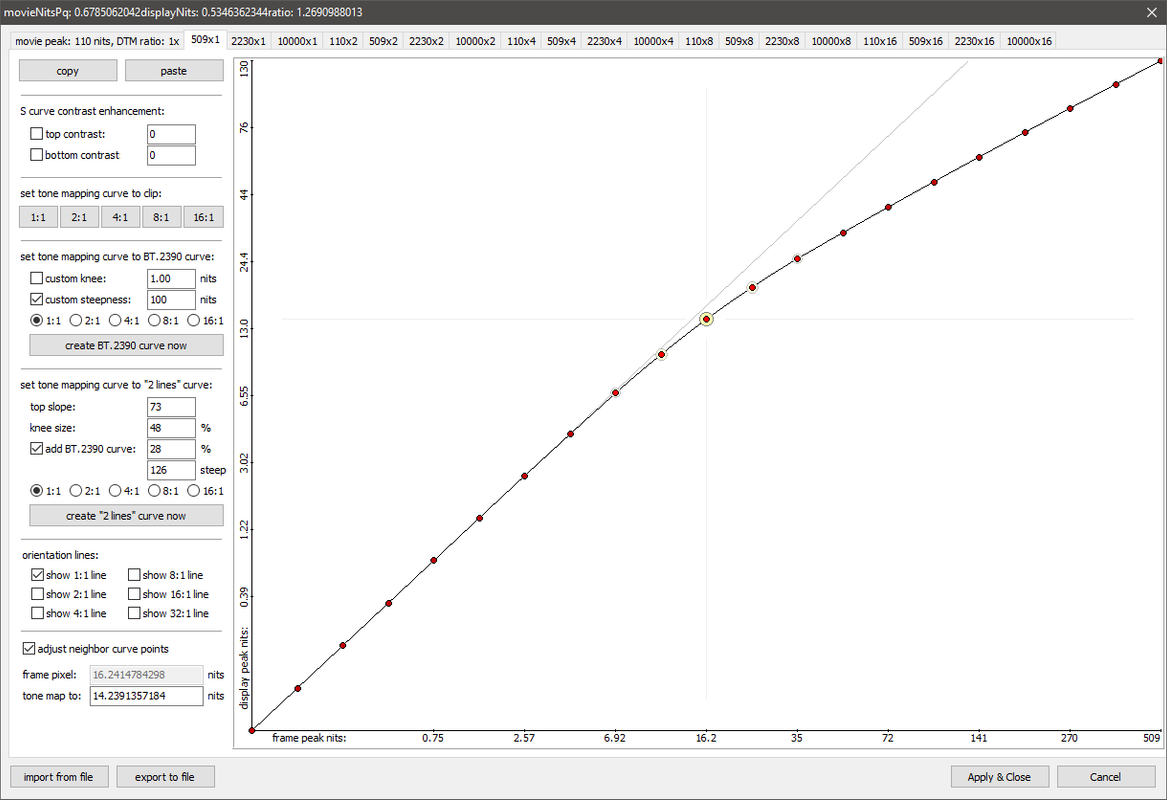The width and height of the screenshot is (1167, 800).
Task: Switch to the 2230x1 tab
Action: point(249,41)
